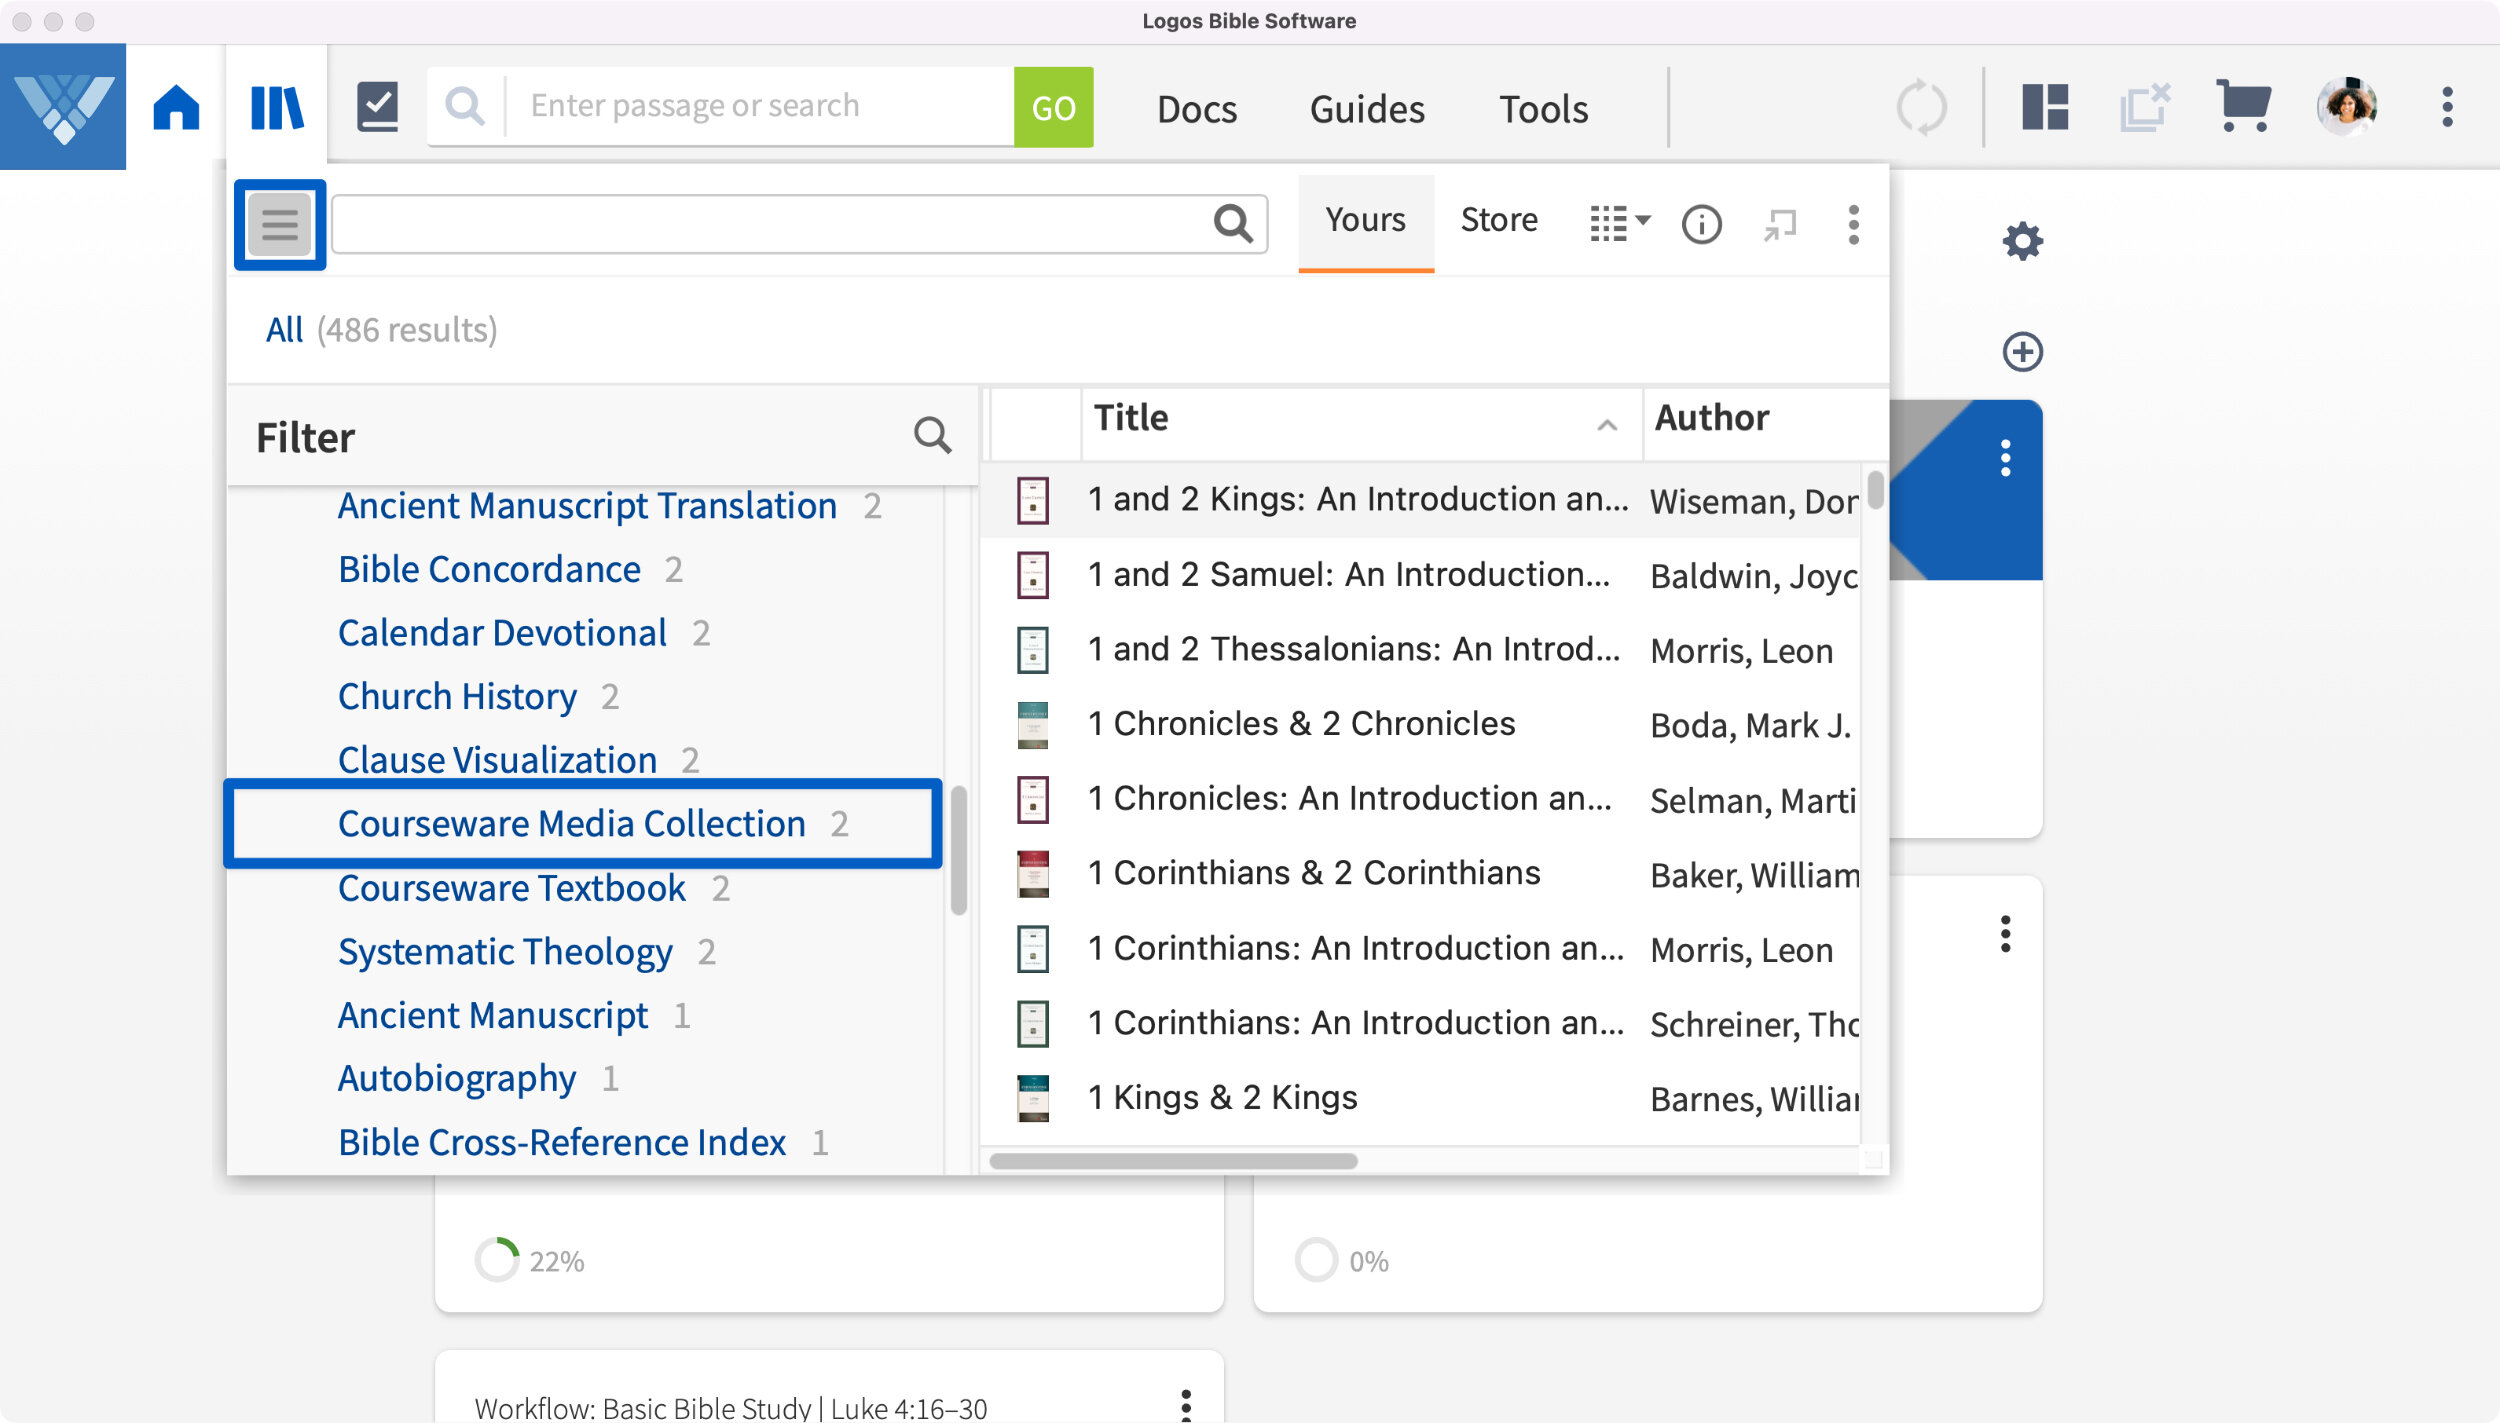Open '1 and 2 Samuel: An Introduction' row
The image size is (2500, 1423).
(x=1420, y=575)
